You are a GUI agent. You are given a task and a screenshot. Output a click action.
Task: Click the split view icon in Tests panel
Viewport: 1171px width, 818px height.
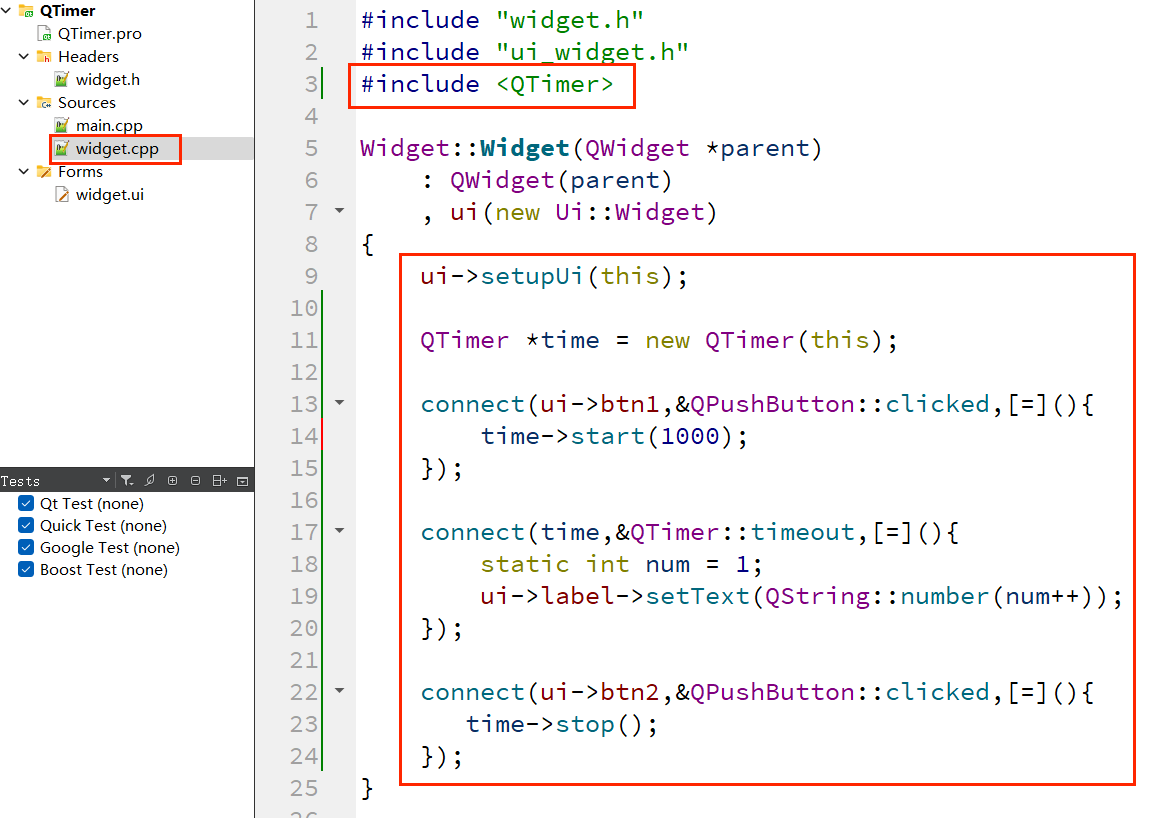tap(220, 480)
